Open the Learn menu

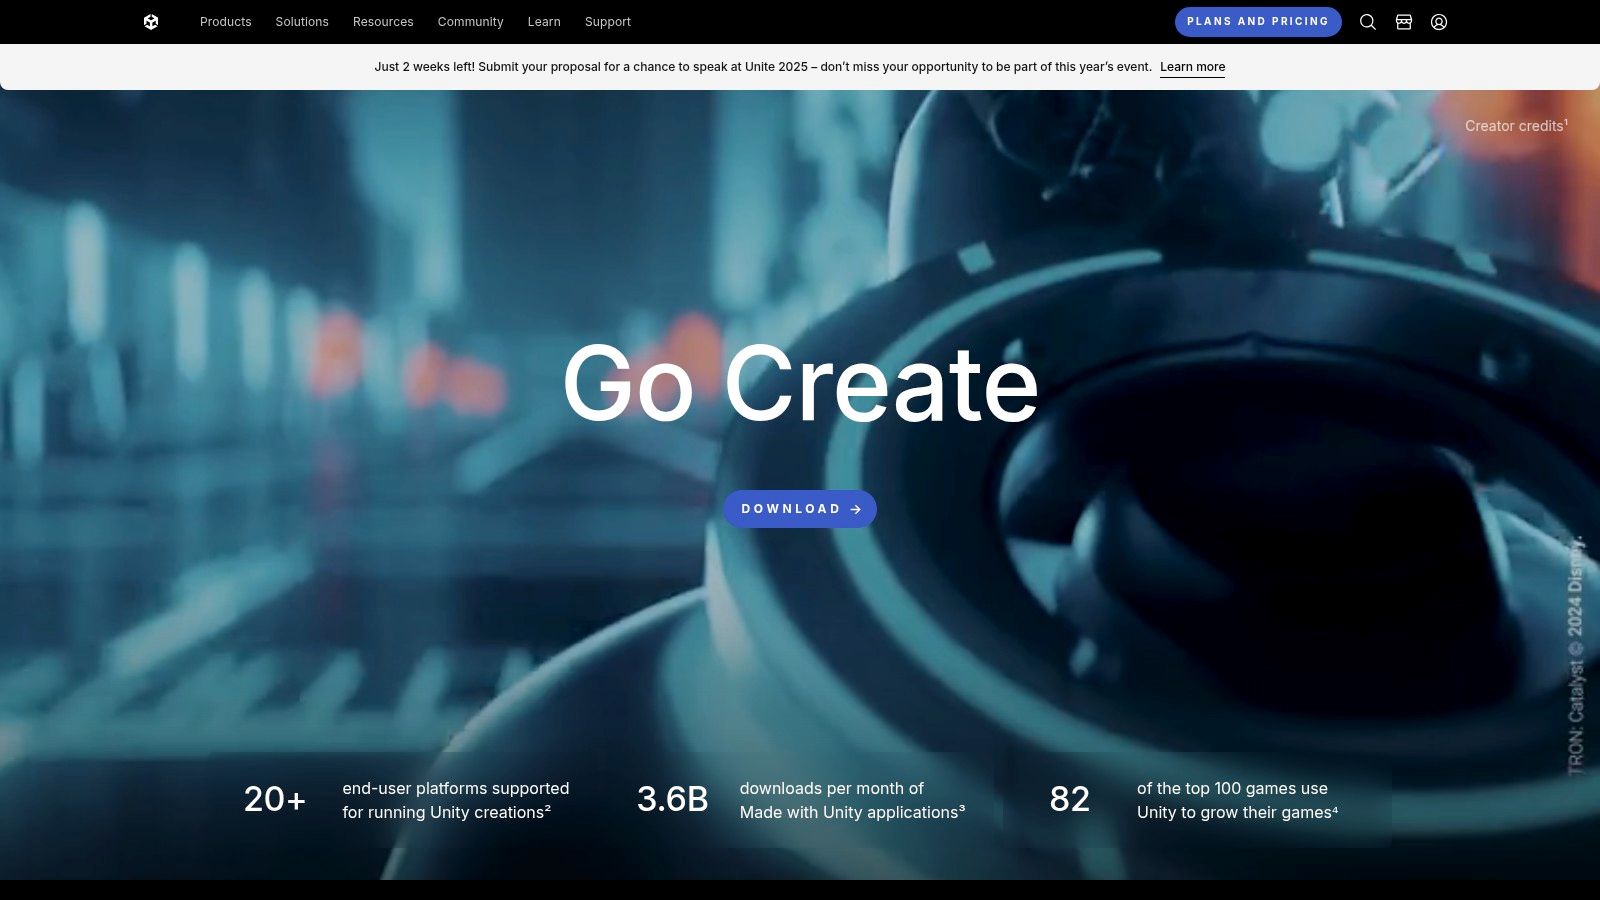point(544,22)
